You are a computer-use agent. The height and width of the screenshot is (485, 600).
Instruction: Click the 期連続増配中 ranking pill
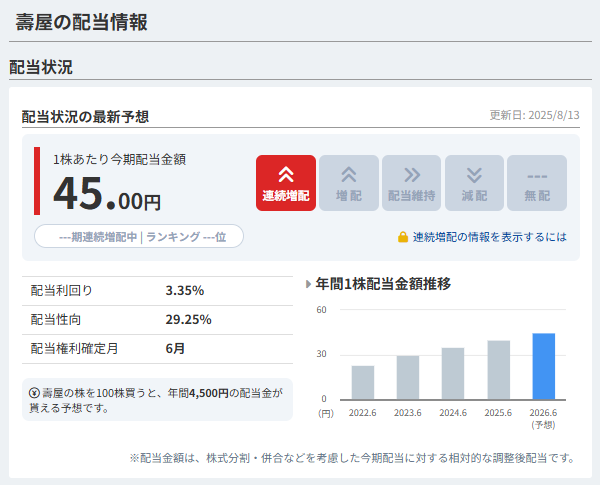[x=139, y=236]
